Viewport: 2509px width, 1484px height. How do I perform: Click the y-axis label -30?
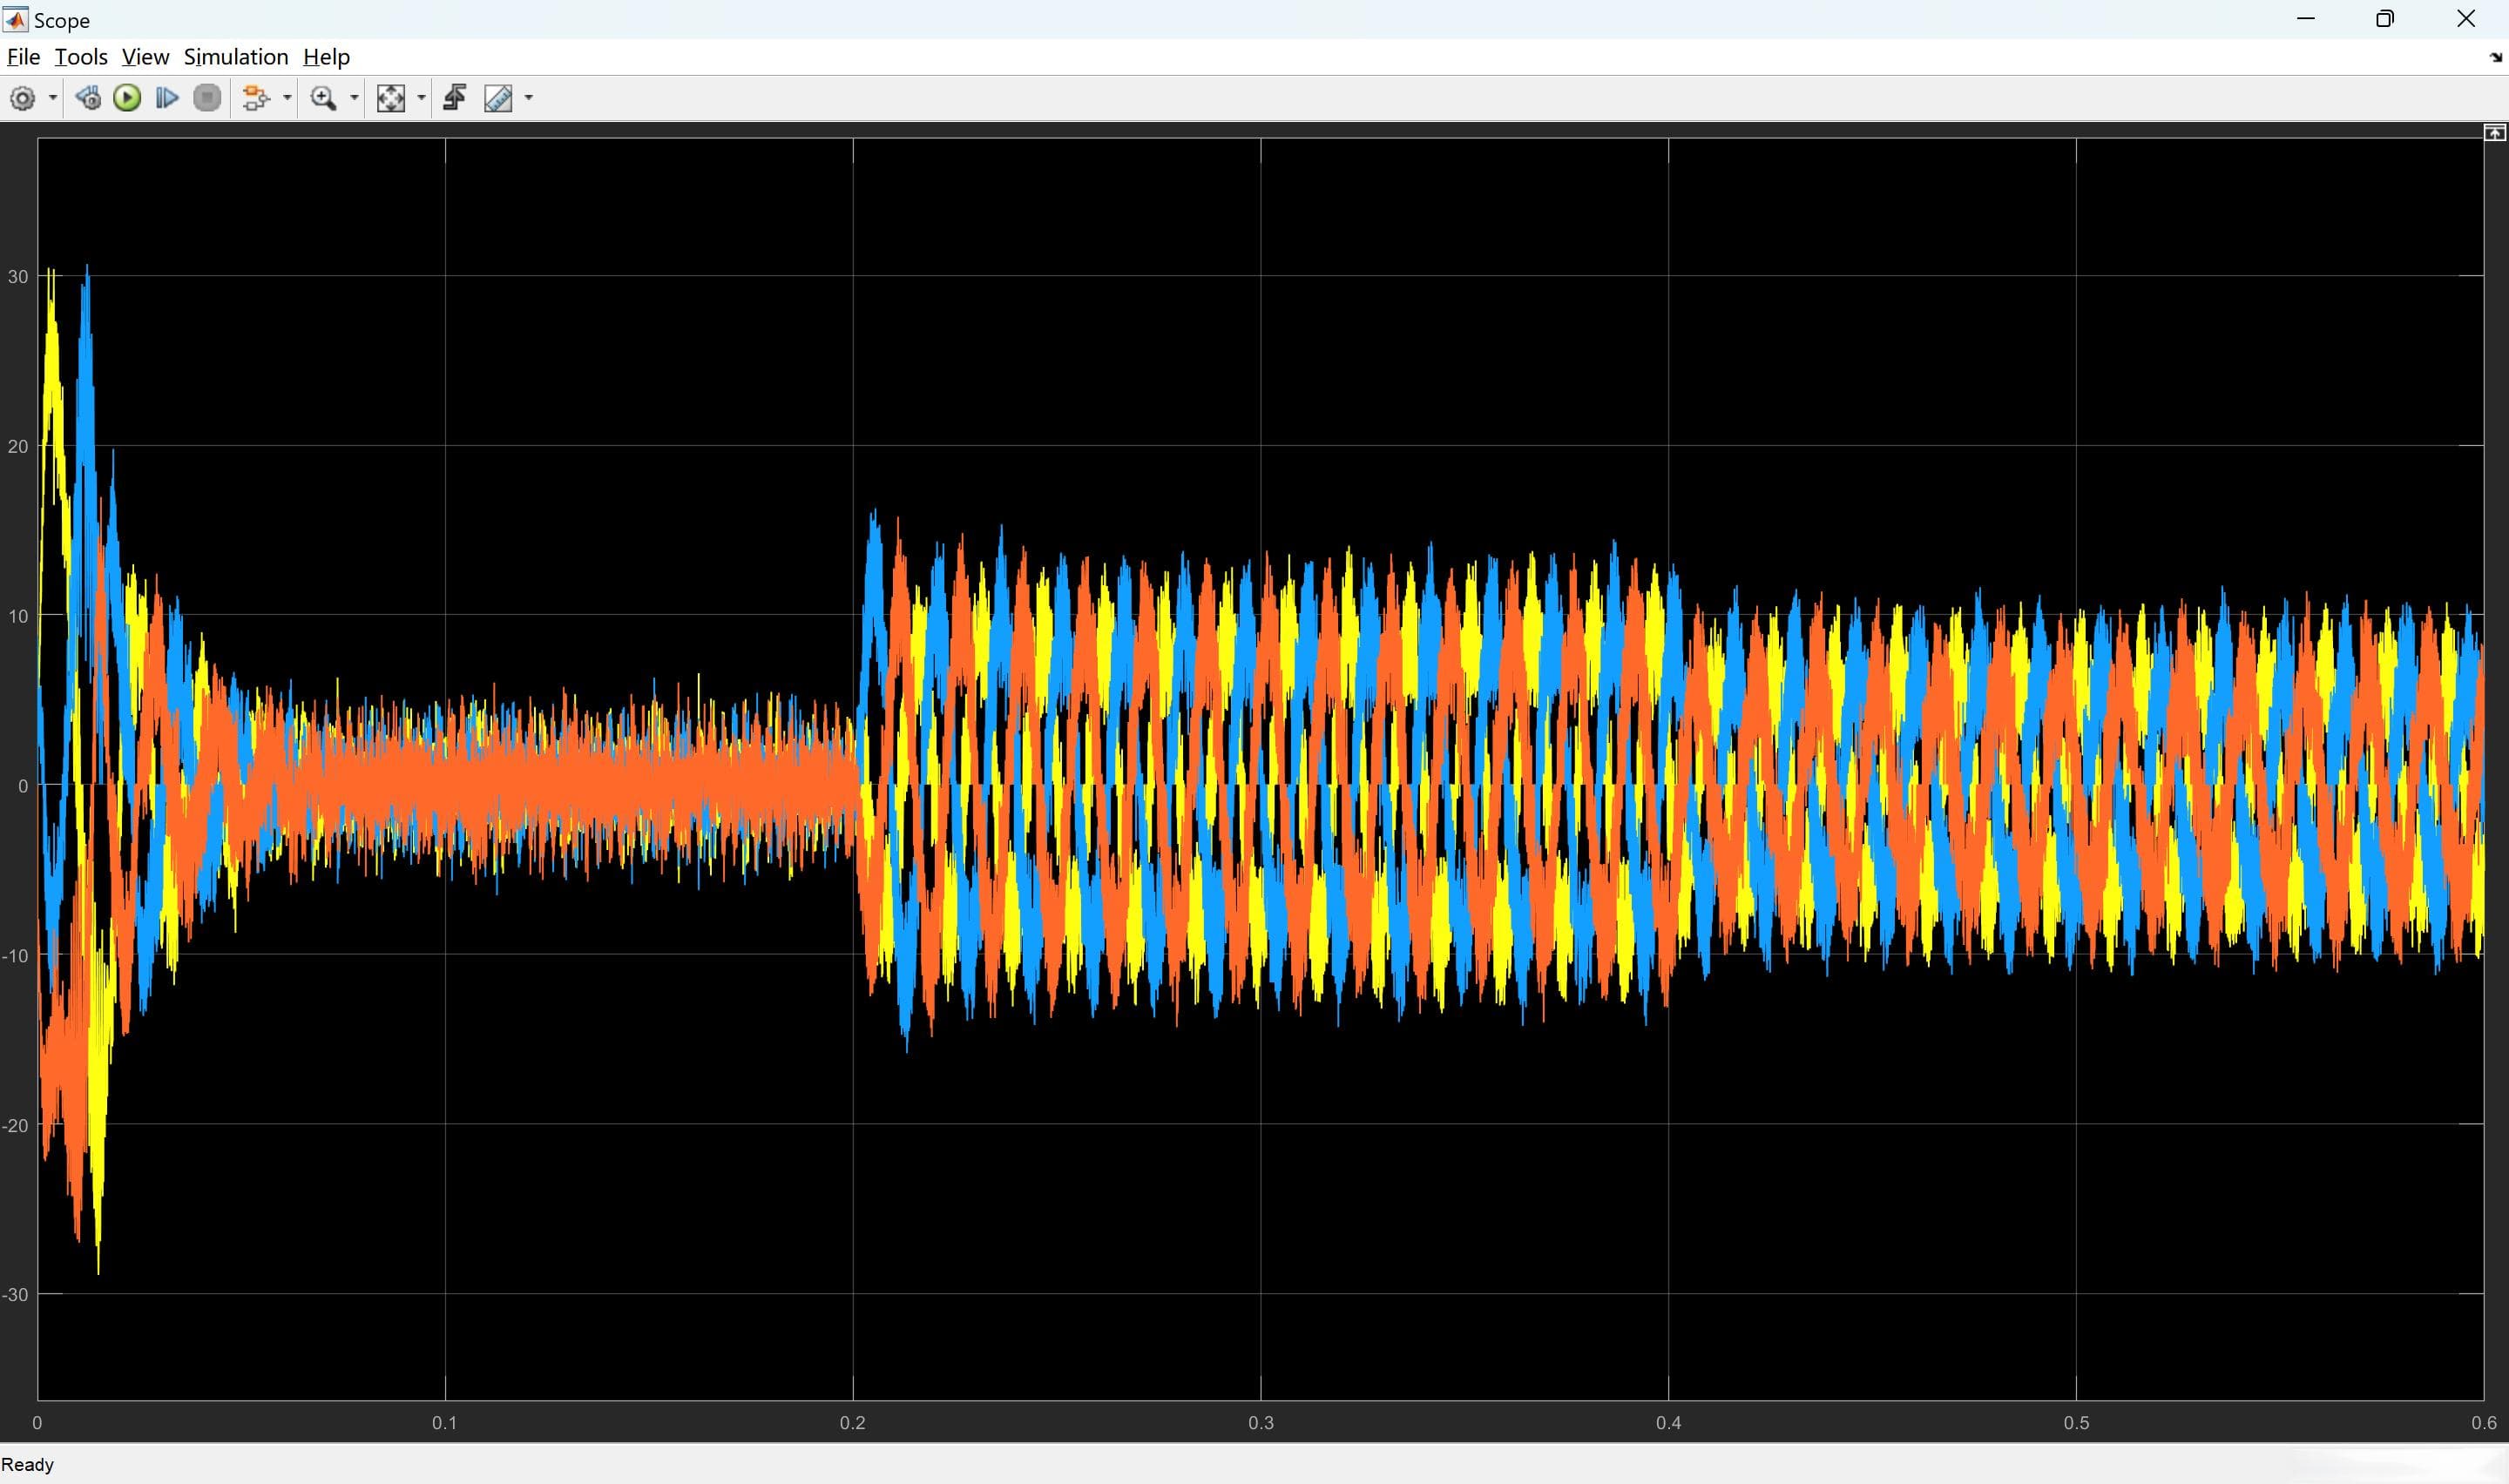pyautogui.click(x=15, y=1295)
